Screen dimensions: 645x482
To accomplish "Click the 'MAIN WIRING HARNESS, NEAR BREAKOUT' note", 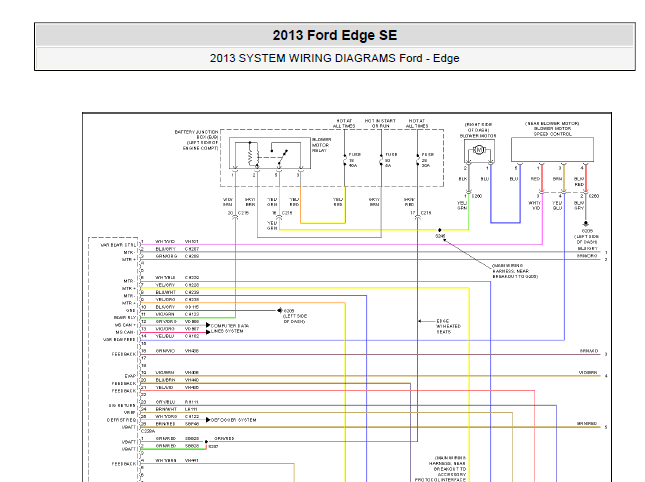I will coord(515,271).
